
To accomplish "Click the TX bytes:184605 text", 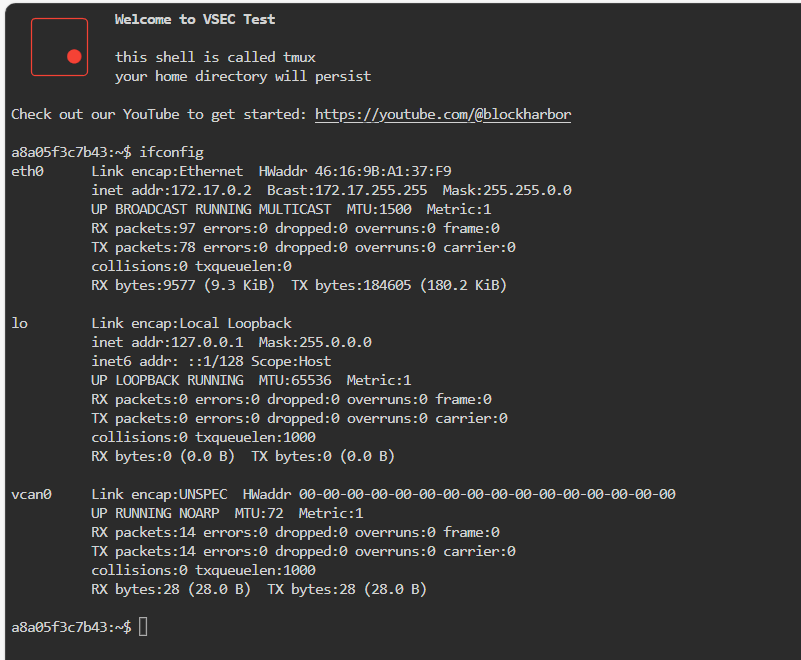I will (351, 285).
